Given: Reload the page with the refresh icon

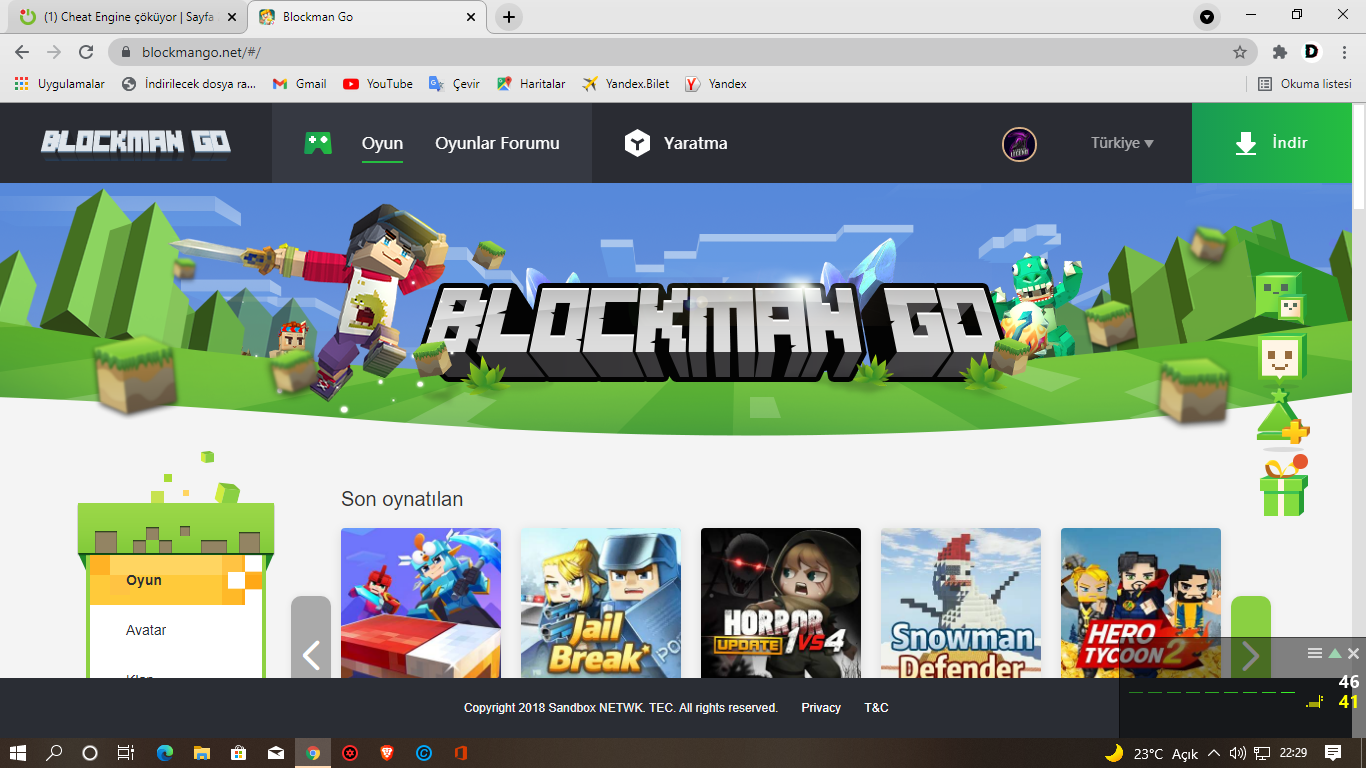Looking at the screenshot, I should point(86,52).
